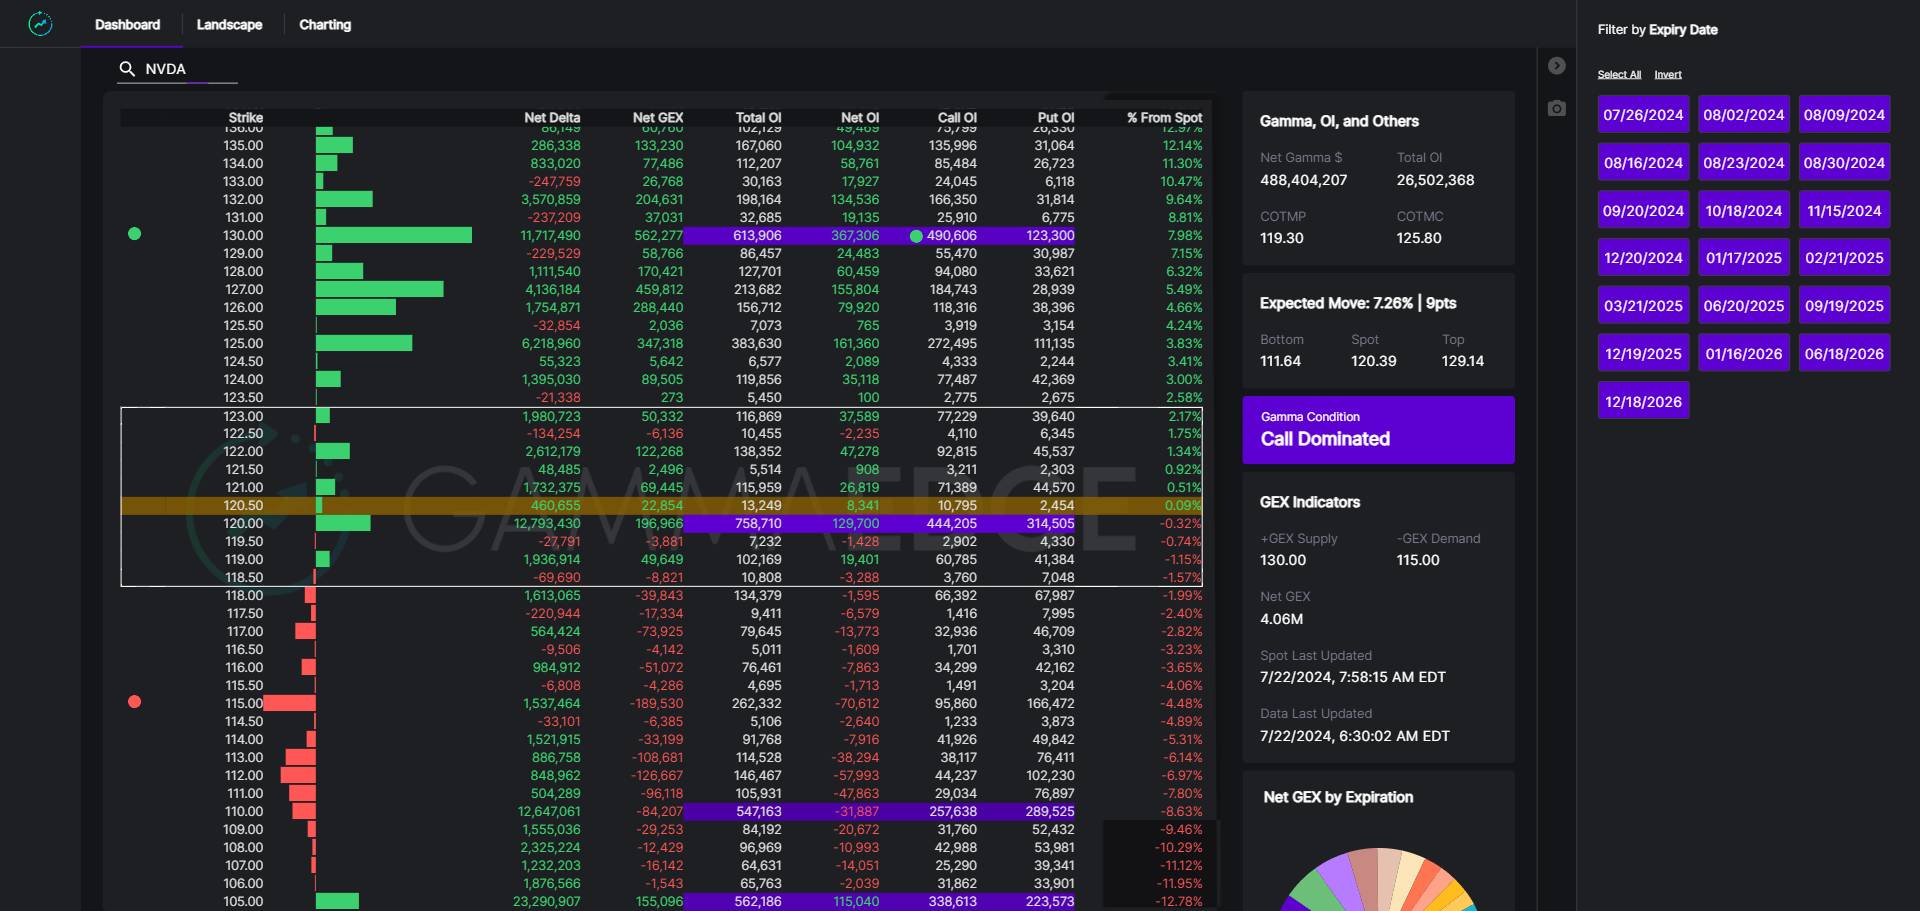Select the 06/20/2025 expiry button

(x=1743, y=306)
